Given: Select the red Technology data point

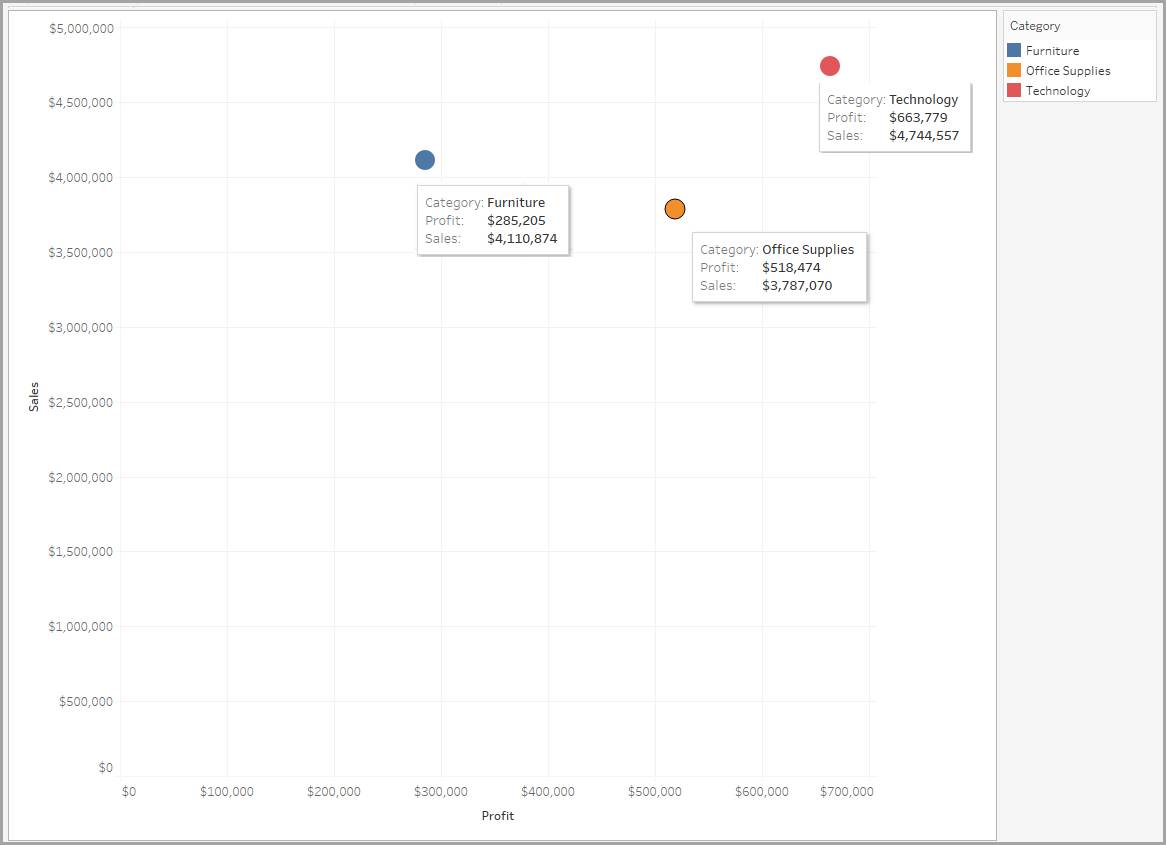Looking at the screenshot, I should click(x=828, y=65).
